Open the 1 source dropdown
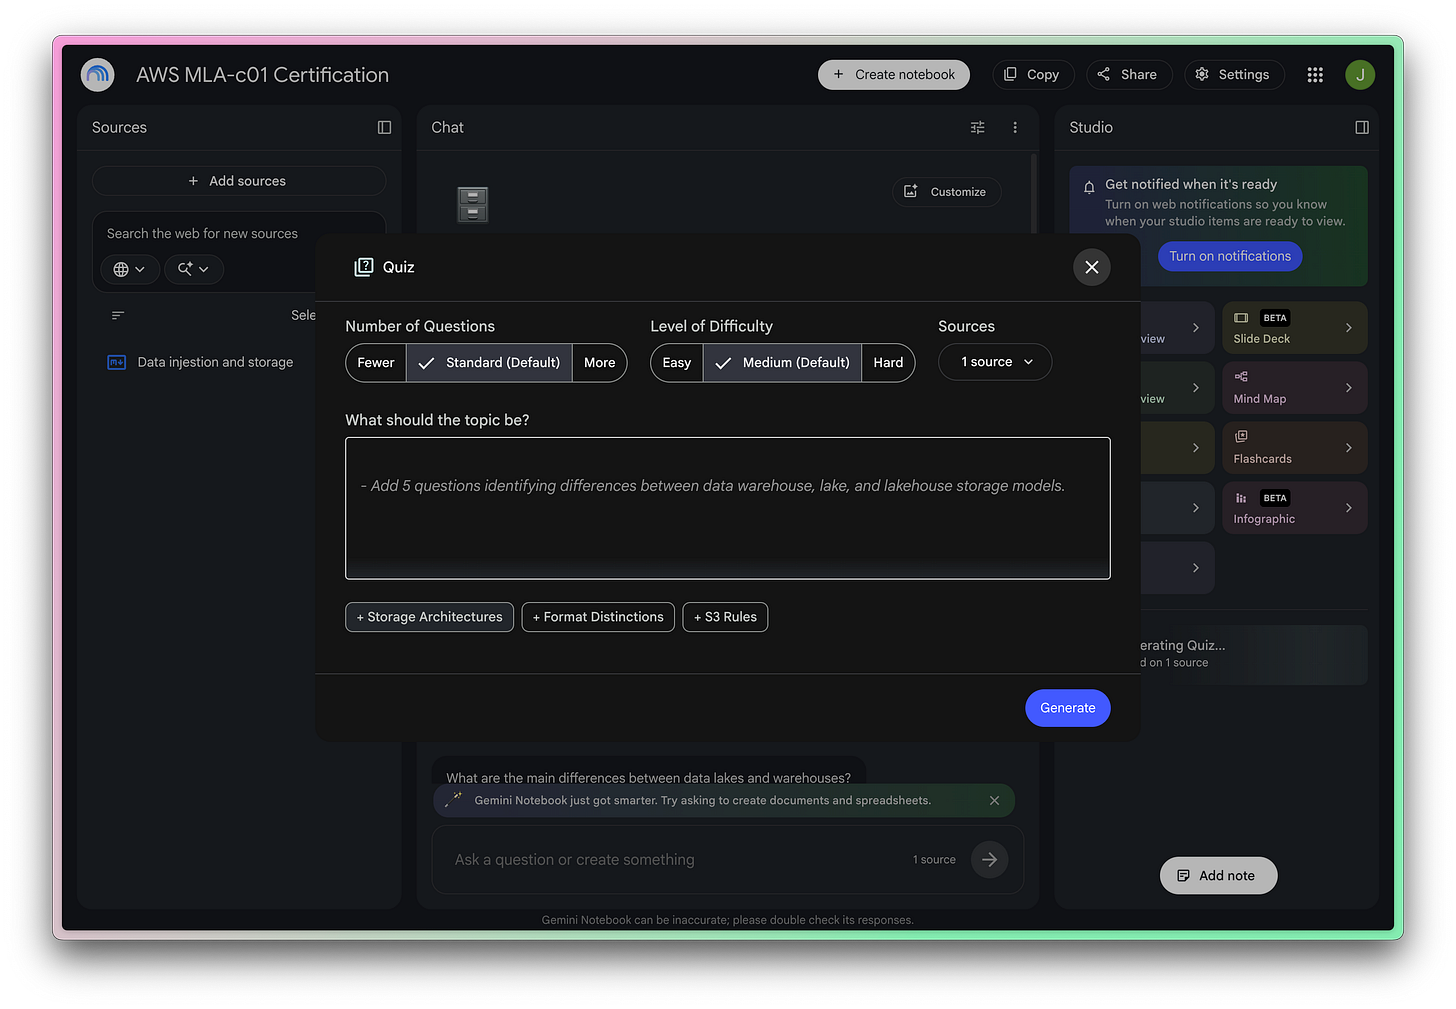The height and width of the screenshot is (1009, 1456). (x=995, y=362)
